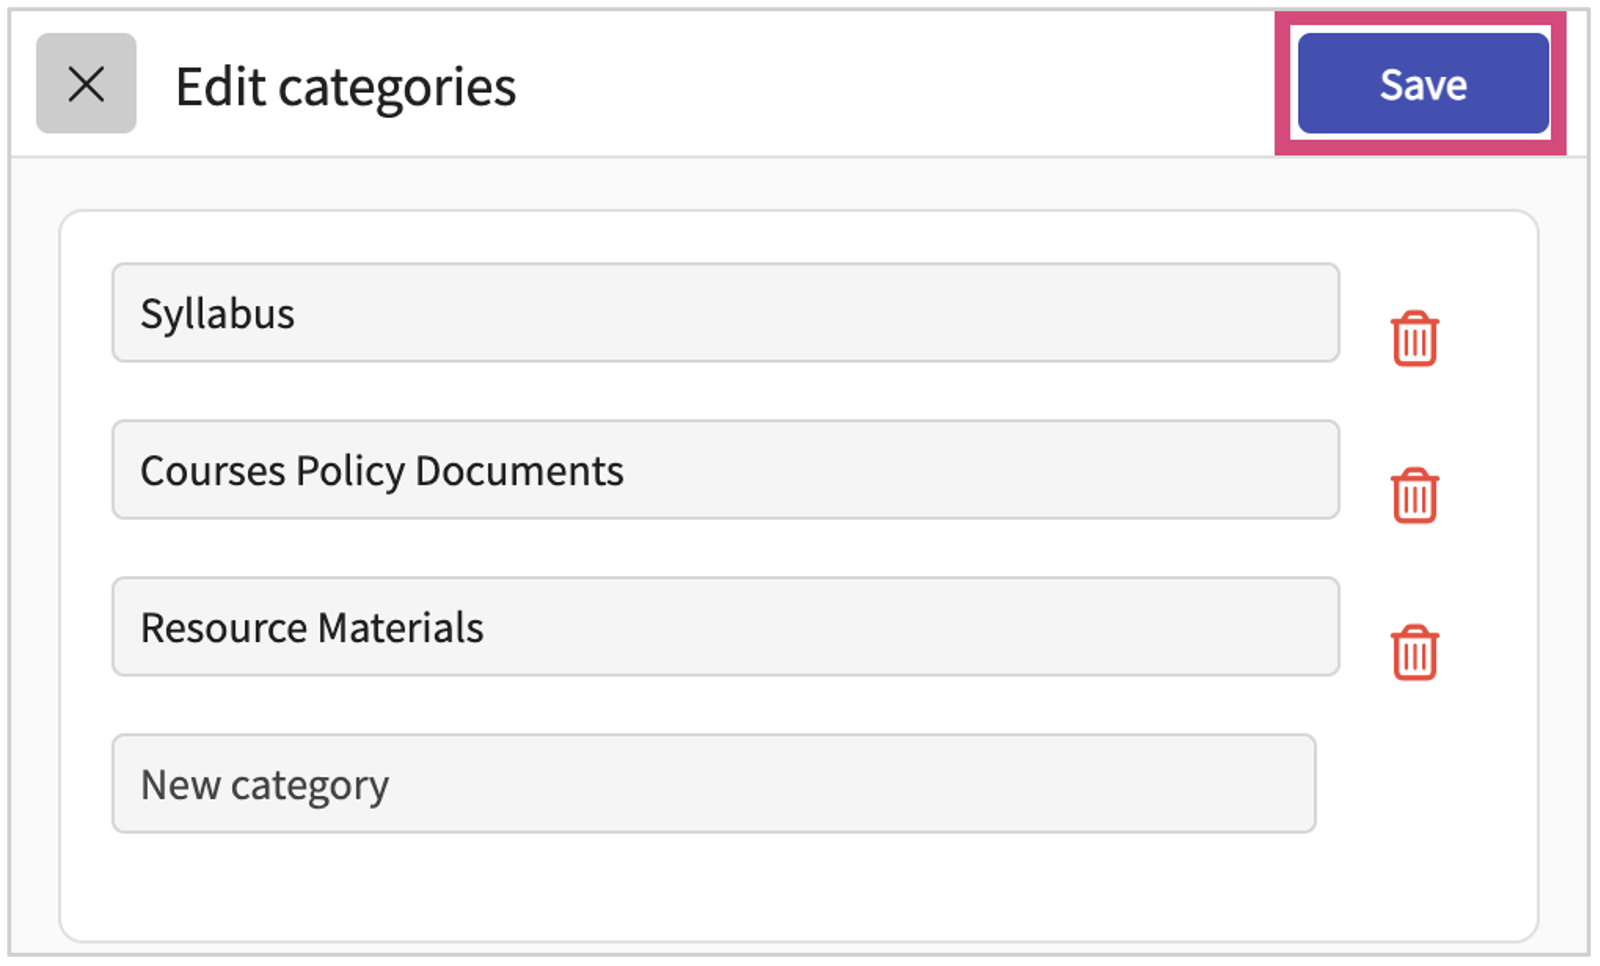Hit the red trash can next to Resource Materials
Viewport: 1600px width, 966px height.
point(1414,652)
